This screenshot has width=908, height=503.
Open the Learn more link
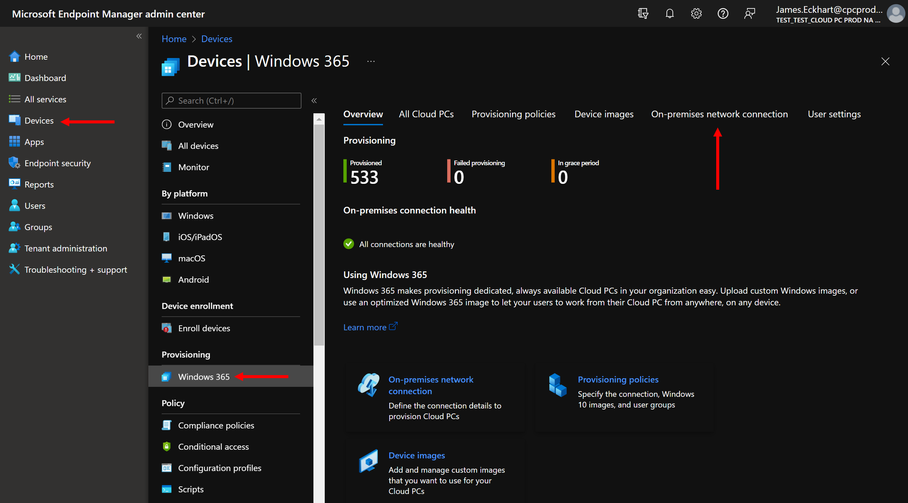(x=370, y=327)
